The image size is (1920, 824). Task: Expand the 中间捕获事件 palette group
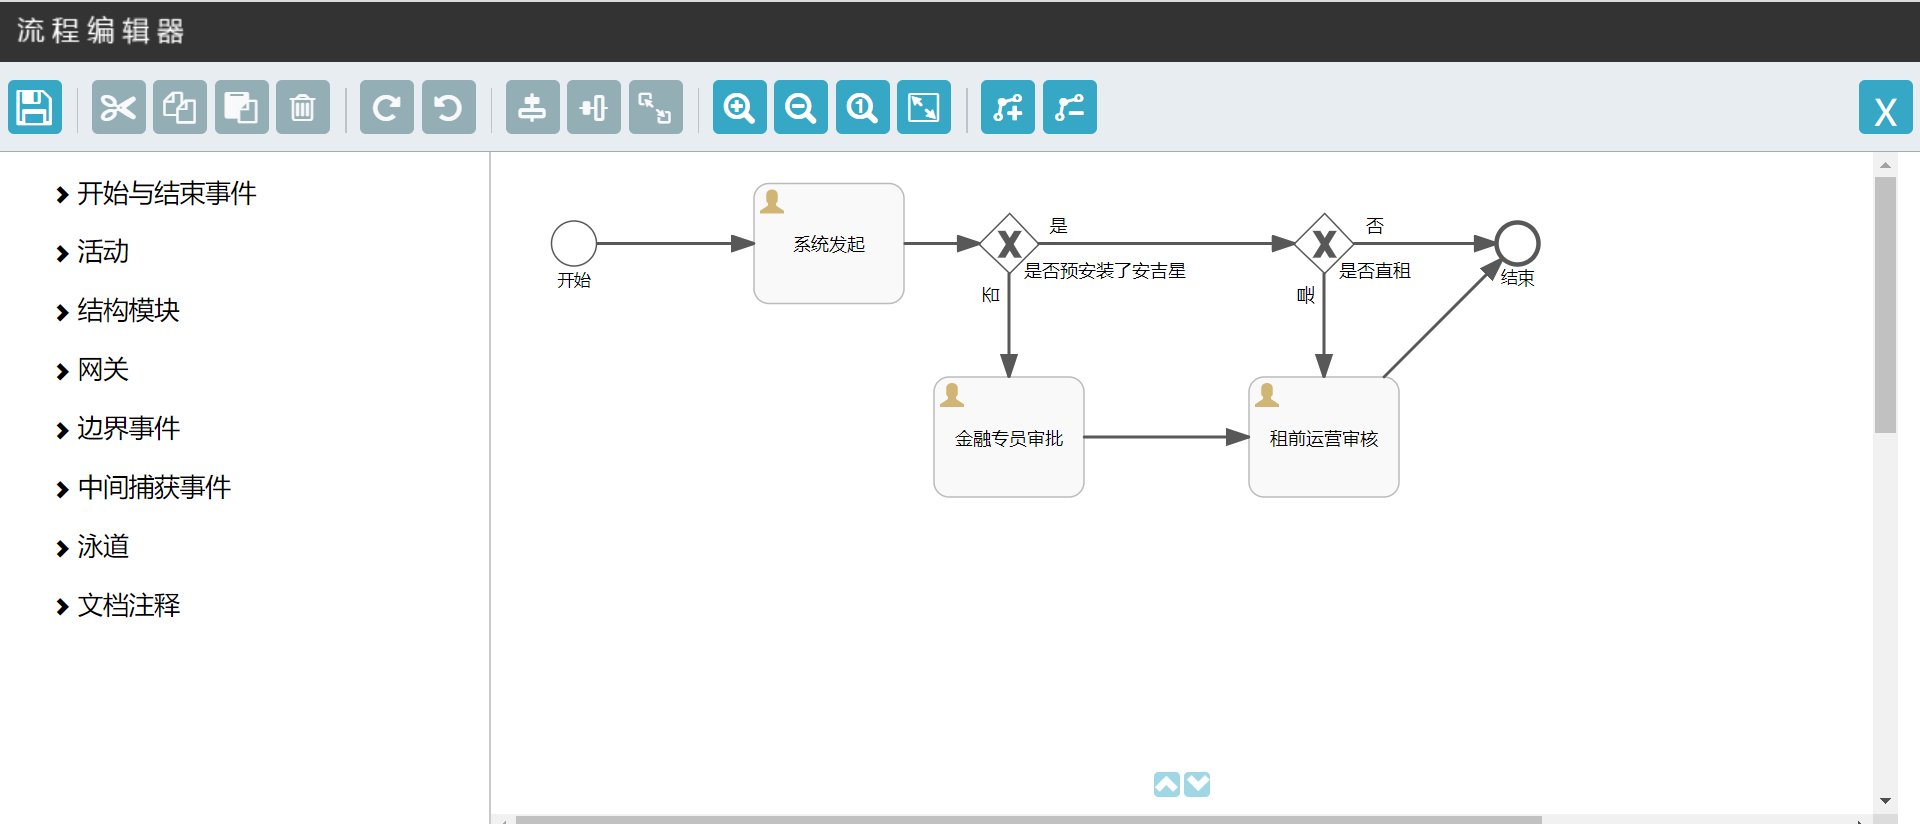click(x=144, y=488)
